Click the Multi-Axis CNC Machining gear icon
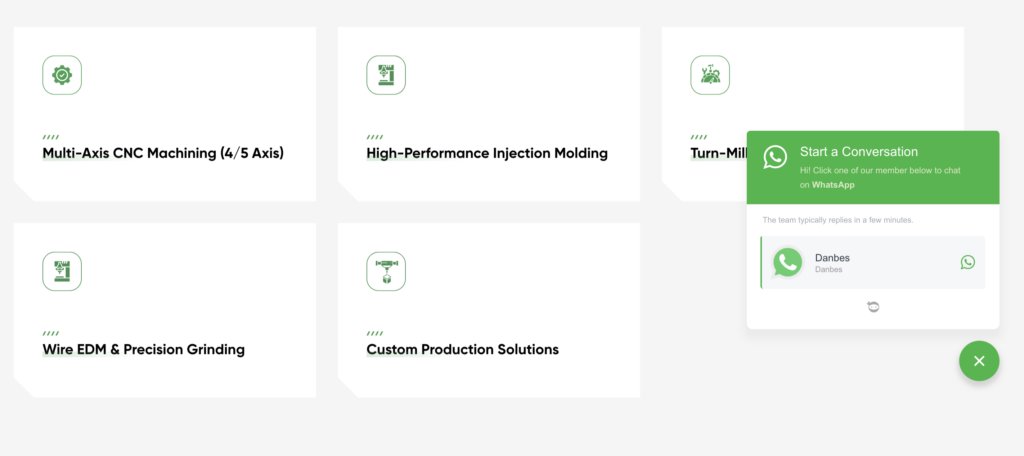Screen dimensions: 1024x456 coord(62,75)
